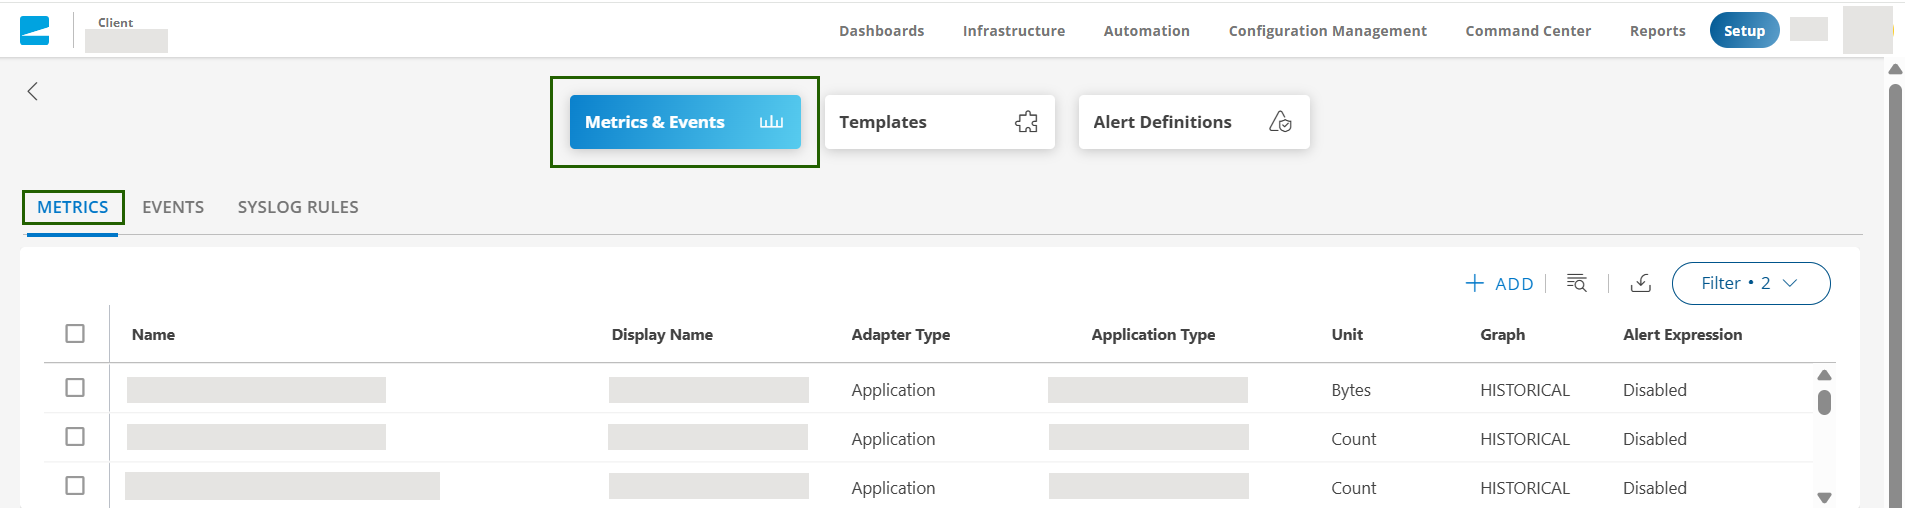The image size is (1905, 508).
Task: Click the export download icon
Action: click(1640, 283)
